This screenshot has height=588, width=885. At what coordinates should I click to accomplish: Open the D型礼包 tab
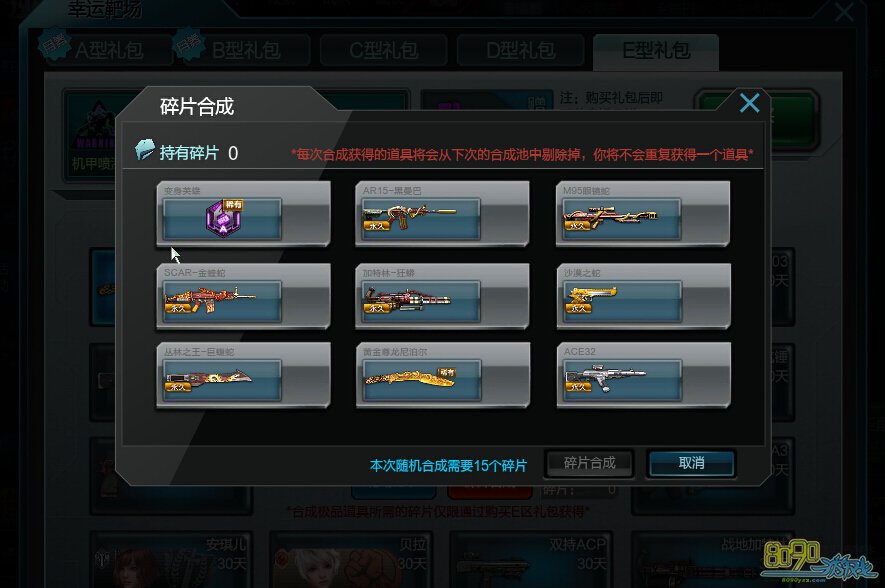(520, 50)
